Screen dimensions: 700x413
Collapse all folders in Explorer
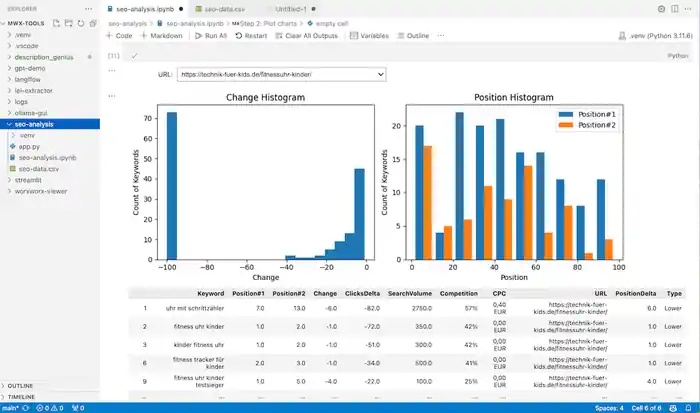click(x=93, y=23)
